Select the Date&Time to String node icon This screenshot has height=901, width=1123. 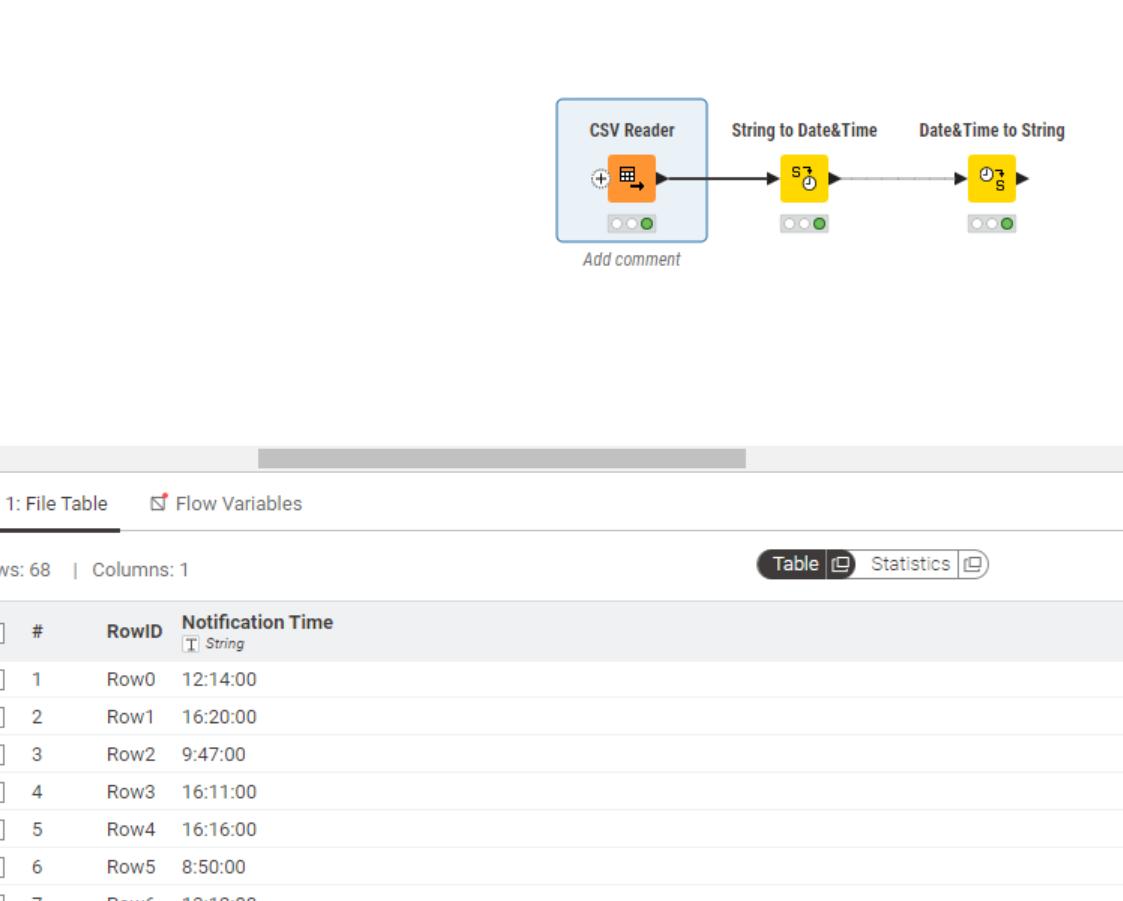pos(991,179)
